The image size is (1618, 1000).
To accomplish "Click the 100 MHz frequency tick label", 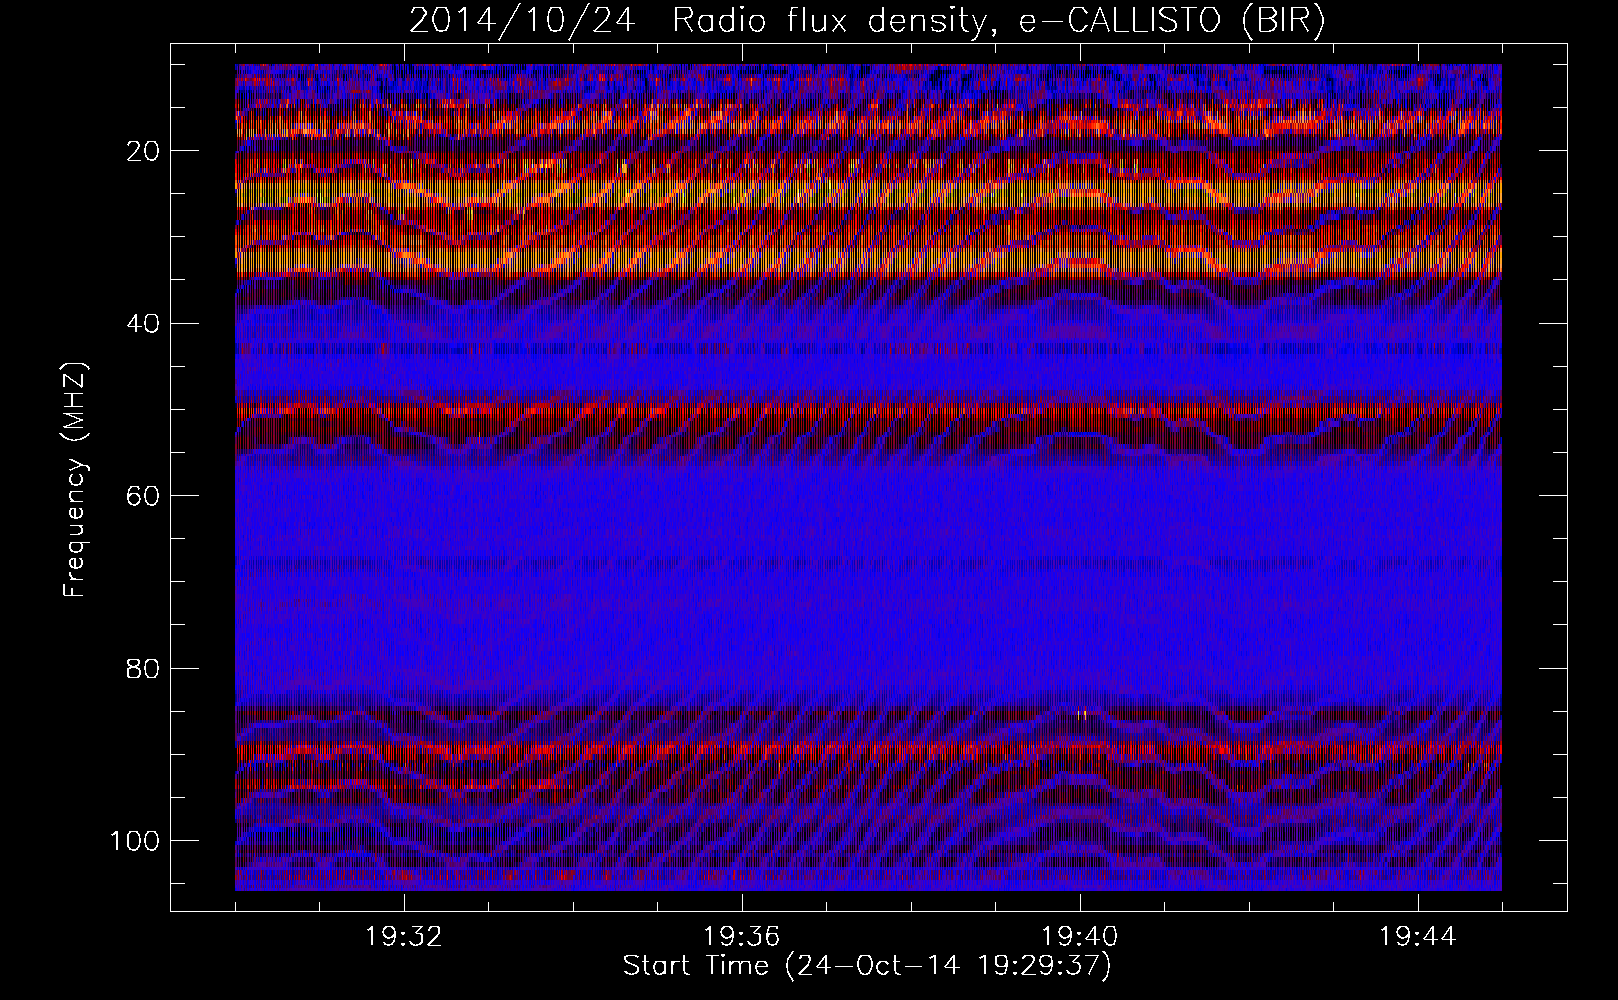I will point(136,840).
